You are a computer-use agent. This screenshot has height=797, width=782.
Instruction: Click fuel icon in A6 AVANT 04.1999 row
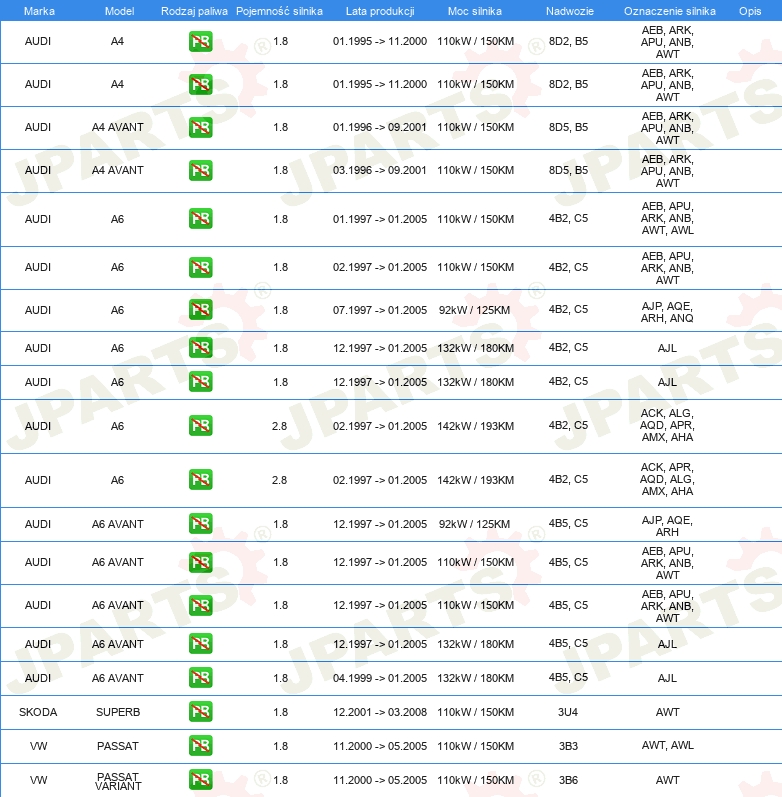click(x=200, y=678)
